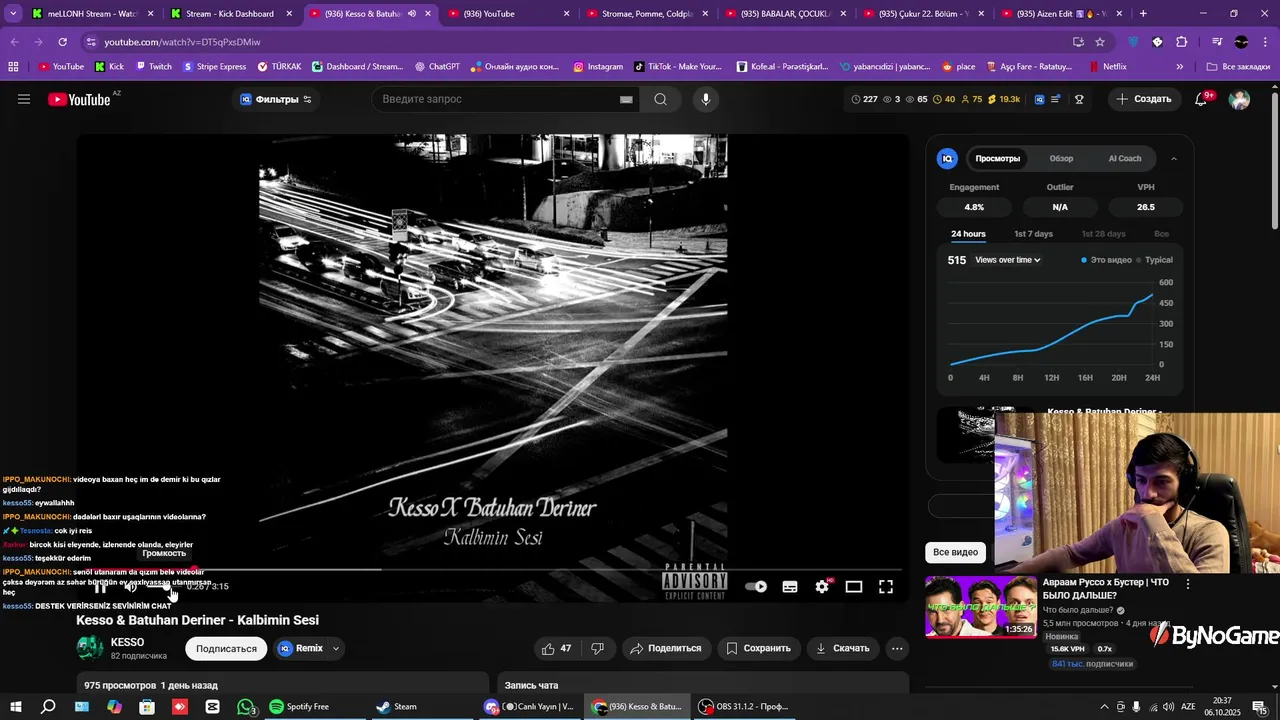1280x720 pixels.
Task: Click Скачать download button
Action: point(842,648)
